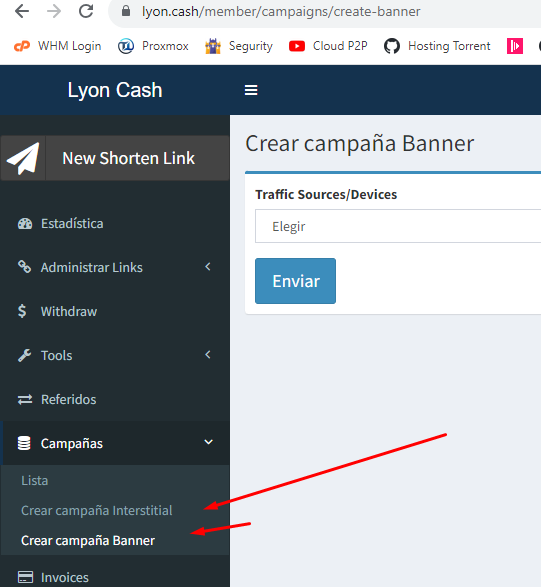
Task: Click the Referidos exchange arrows icon
Action: [x=25, y=399]
